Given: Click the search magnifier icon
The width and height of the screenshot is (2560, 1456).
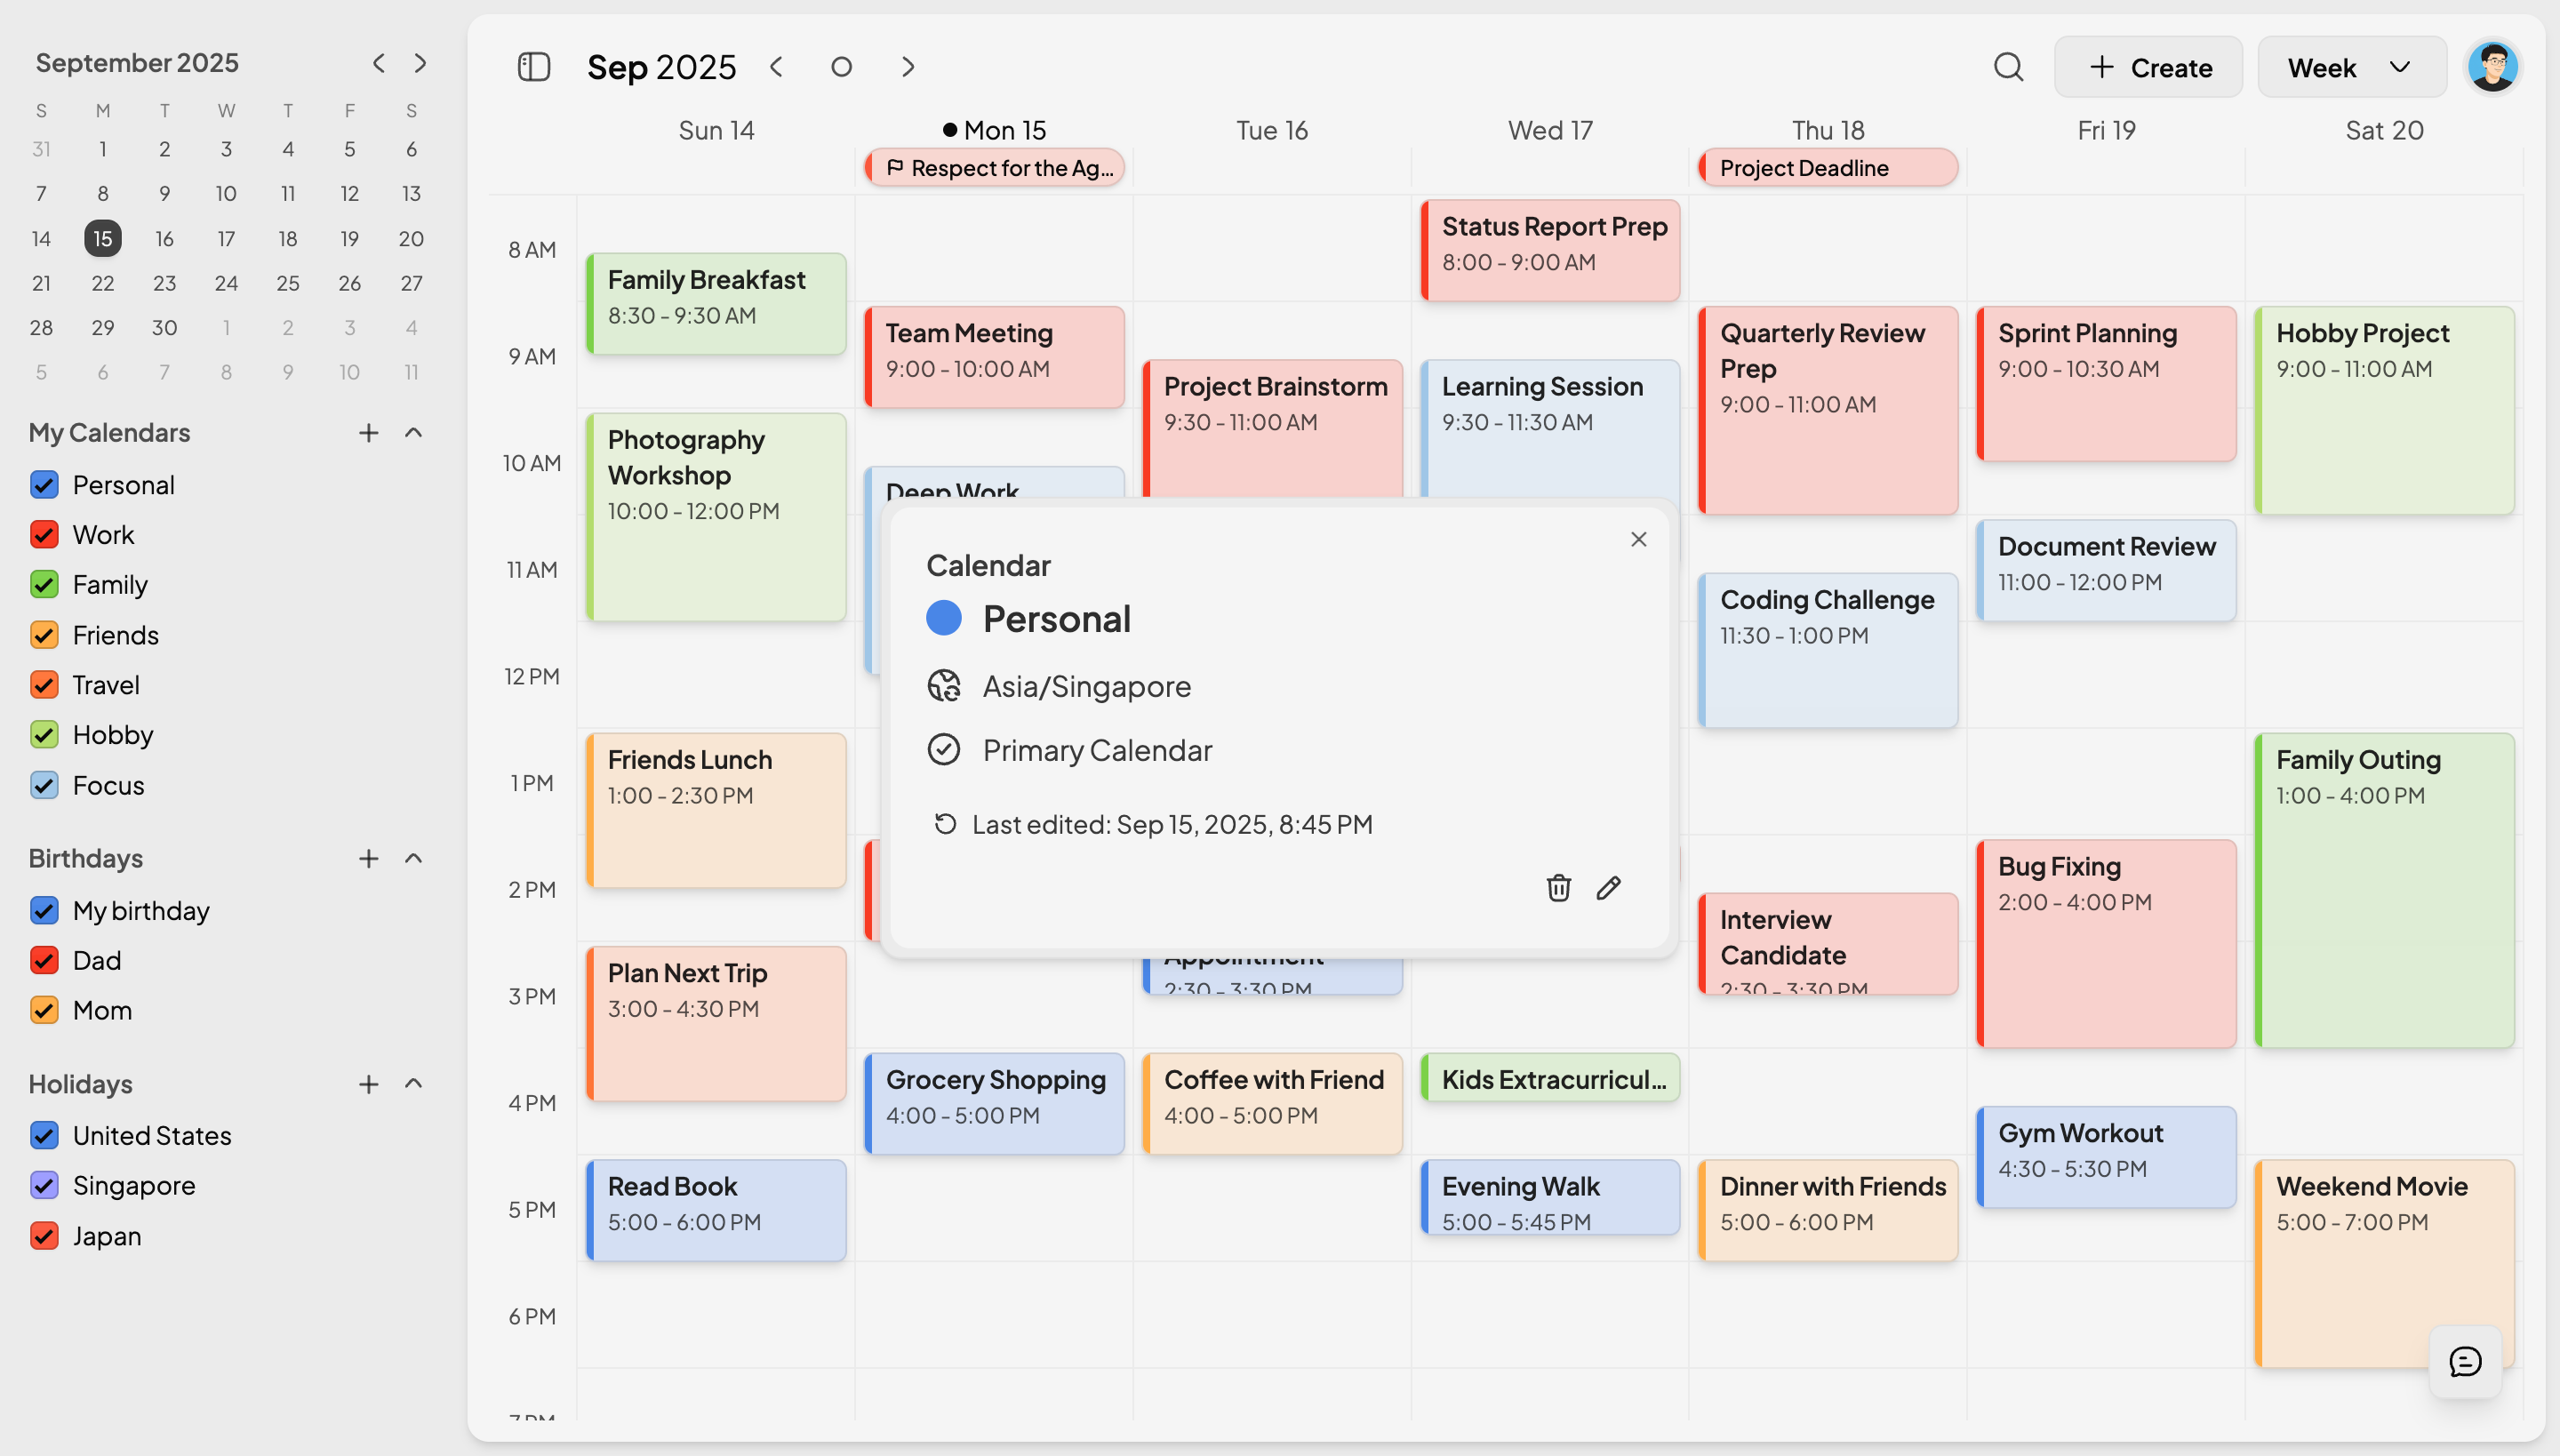Looking at the screenshot, I should 2008,67.
